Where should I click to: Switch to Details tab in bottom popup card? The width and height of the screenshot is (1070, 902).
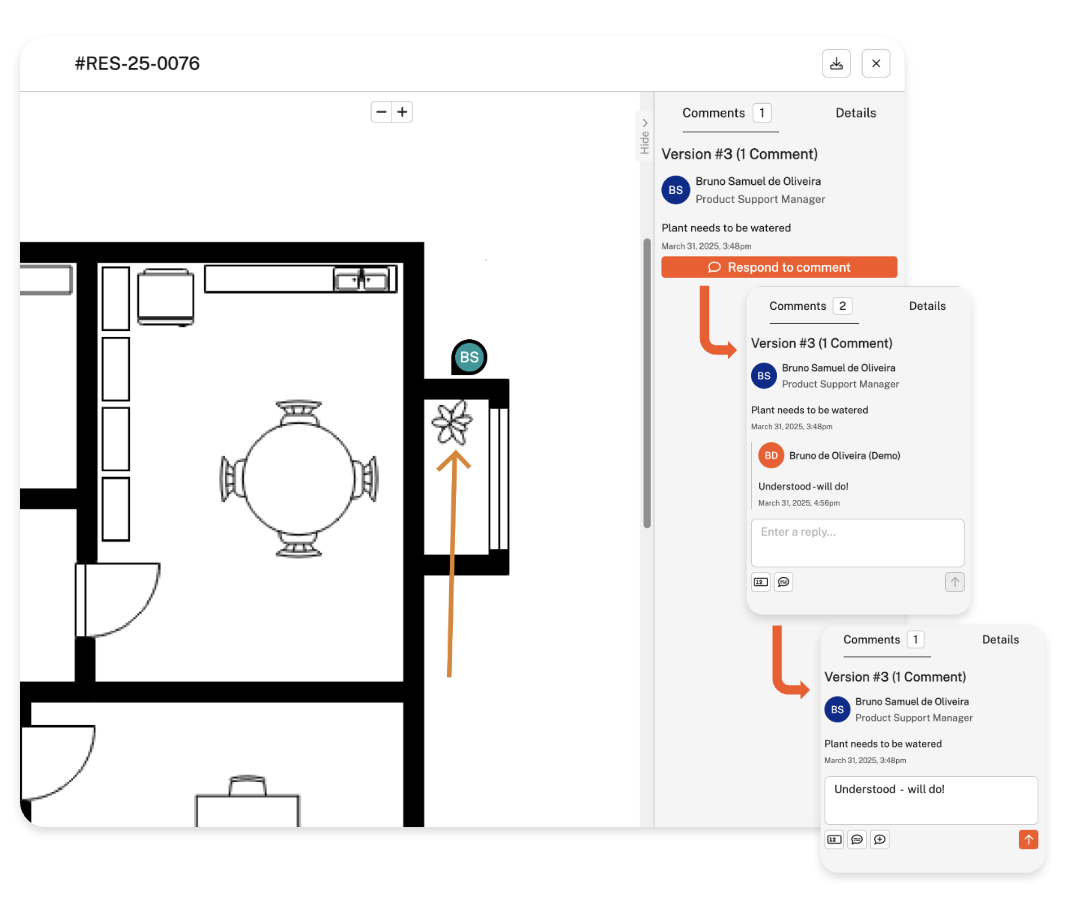[x=1000, y=640]
